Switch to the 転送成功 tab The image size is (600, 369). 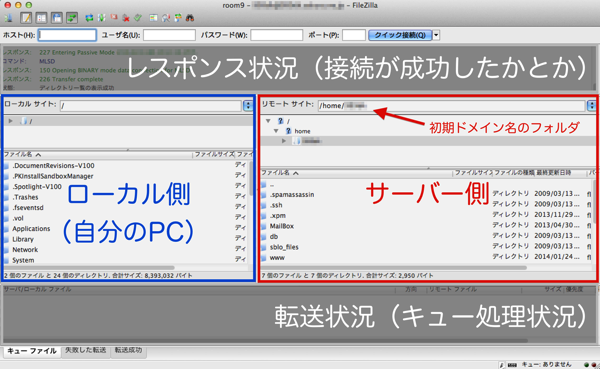(129, 350)
